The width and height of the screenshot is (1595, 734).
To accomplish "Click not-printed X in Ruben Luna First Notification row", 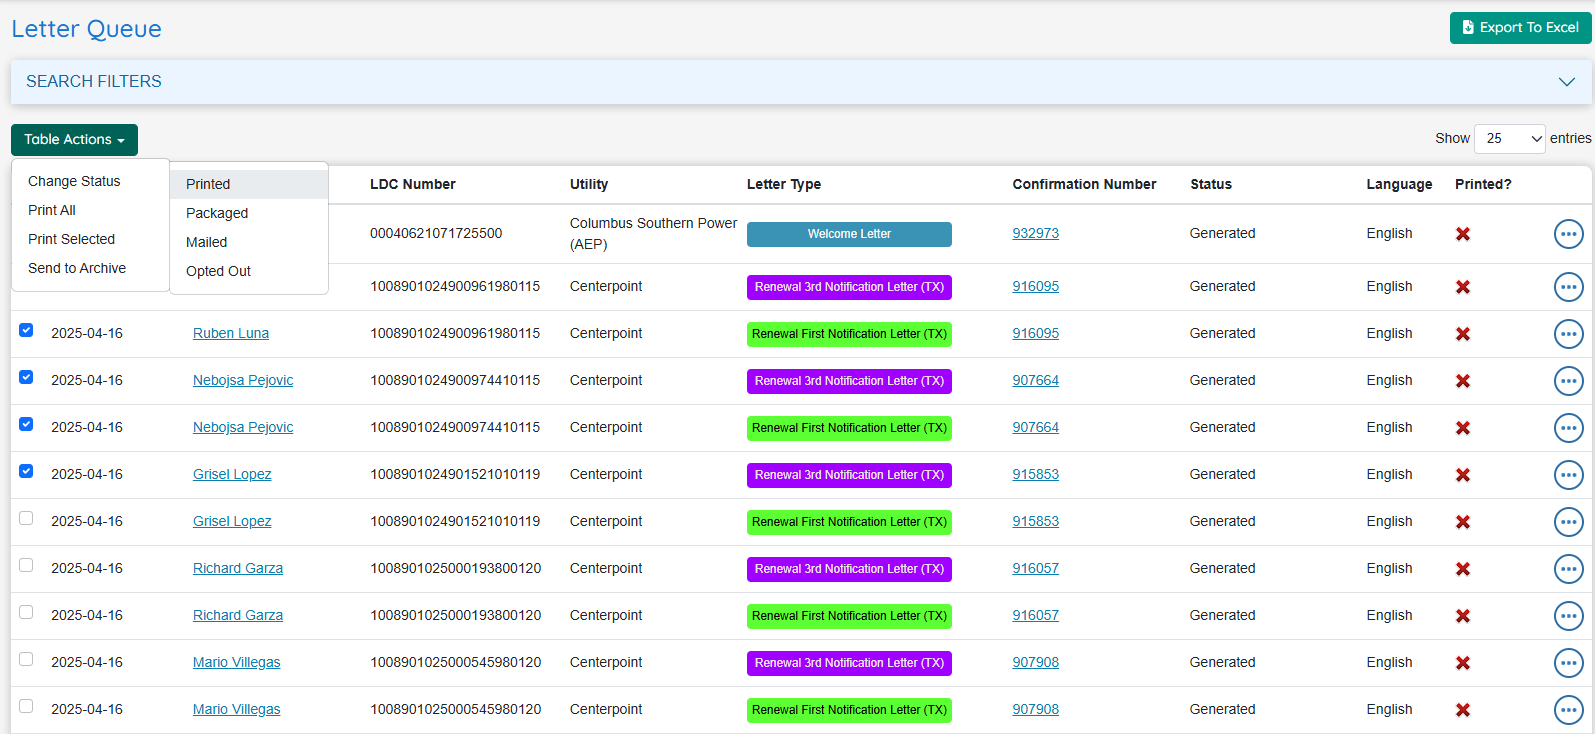I will (1463, 334).
